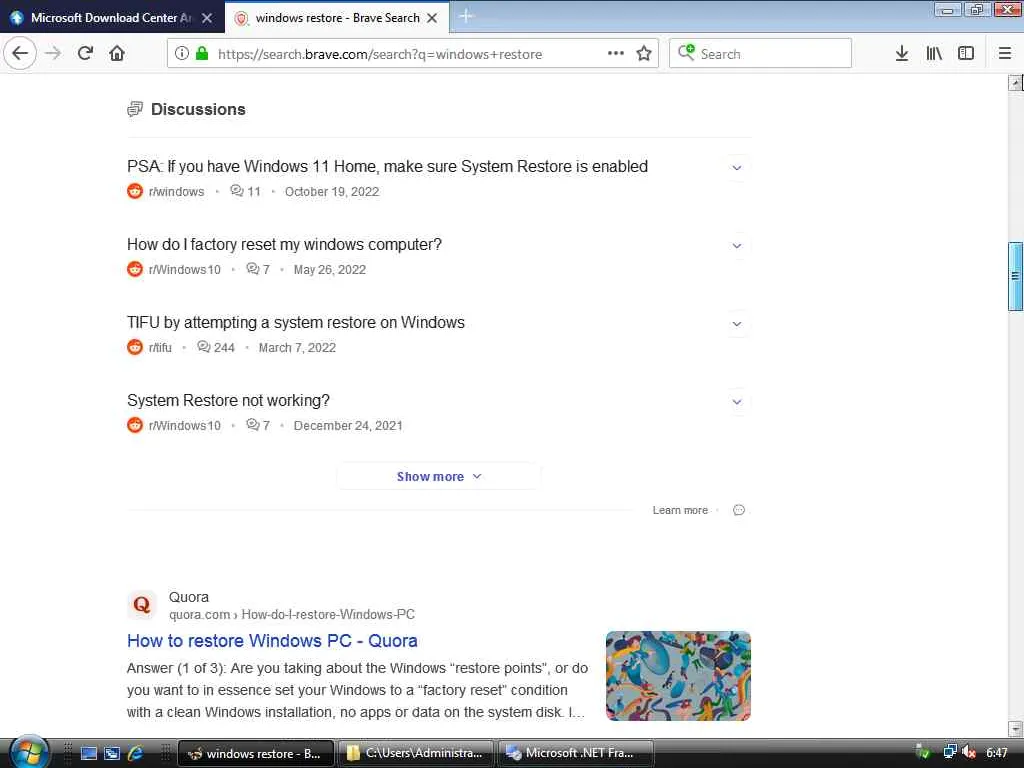This screenshot has height=768, width=1024.
Task: Open the Library icon
Action: coord(934,54)
